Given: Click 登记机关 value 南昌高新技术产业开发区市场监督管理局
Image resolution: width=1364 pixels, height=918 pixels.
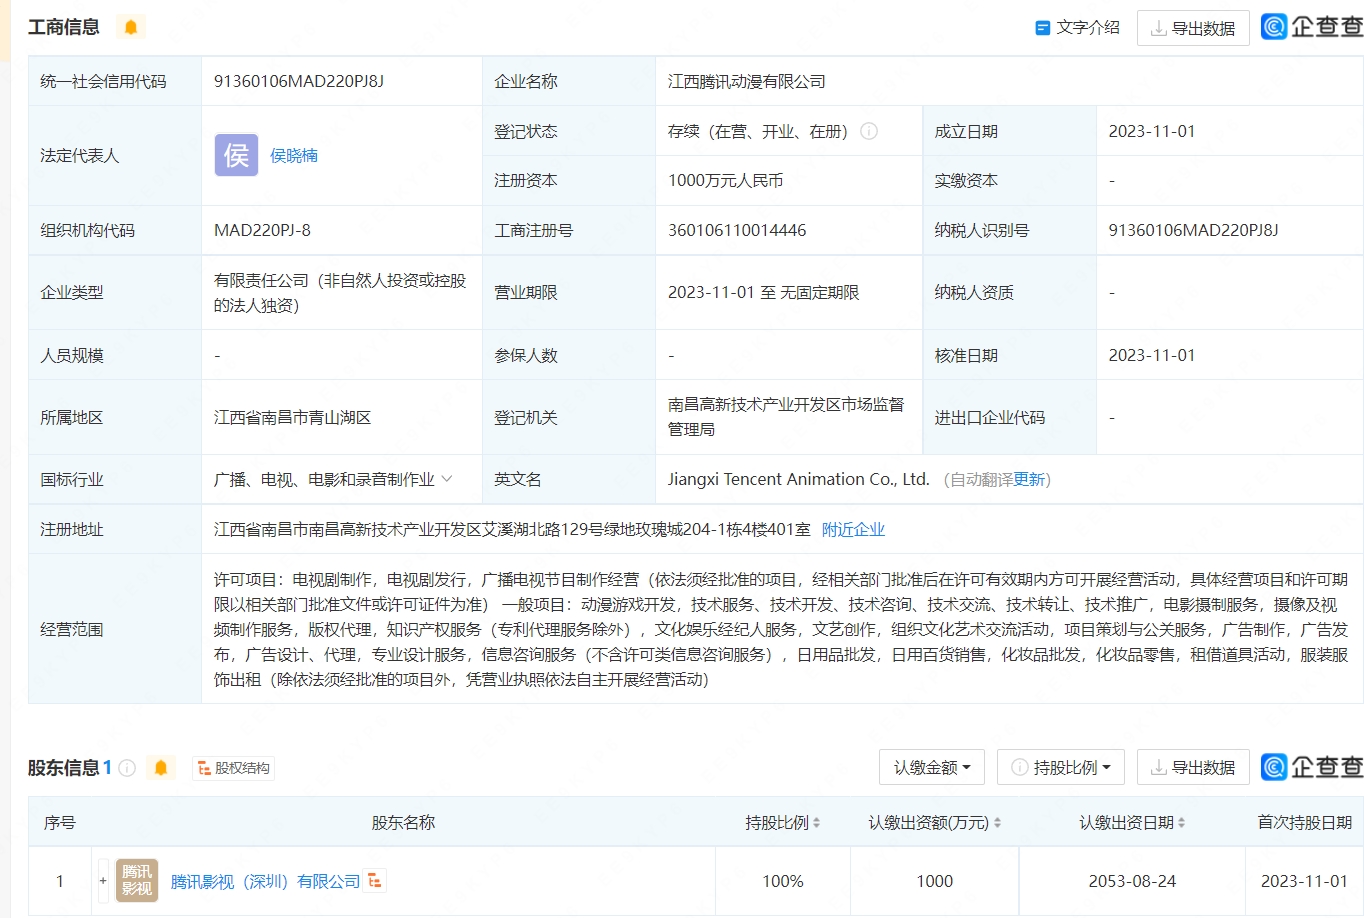Looking at the screenshot, I should coord(786,417).
